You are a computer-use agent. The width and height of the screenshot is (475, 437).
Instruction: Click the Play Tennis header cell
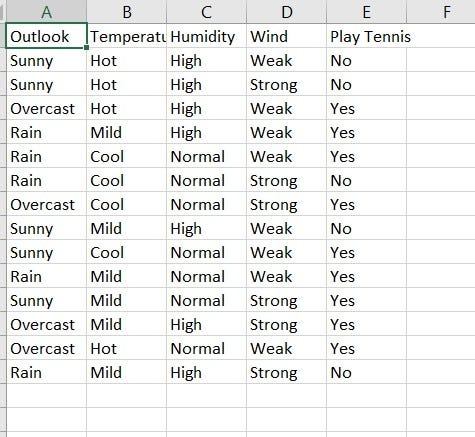click(366, 36)
